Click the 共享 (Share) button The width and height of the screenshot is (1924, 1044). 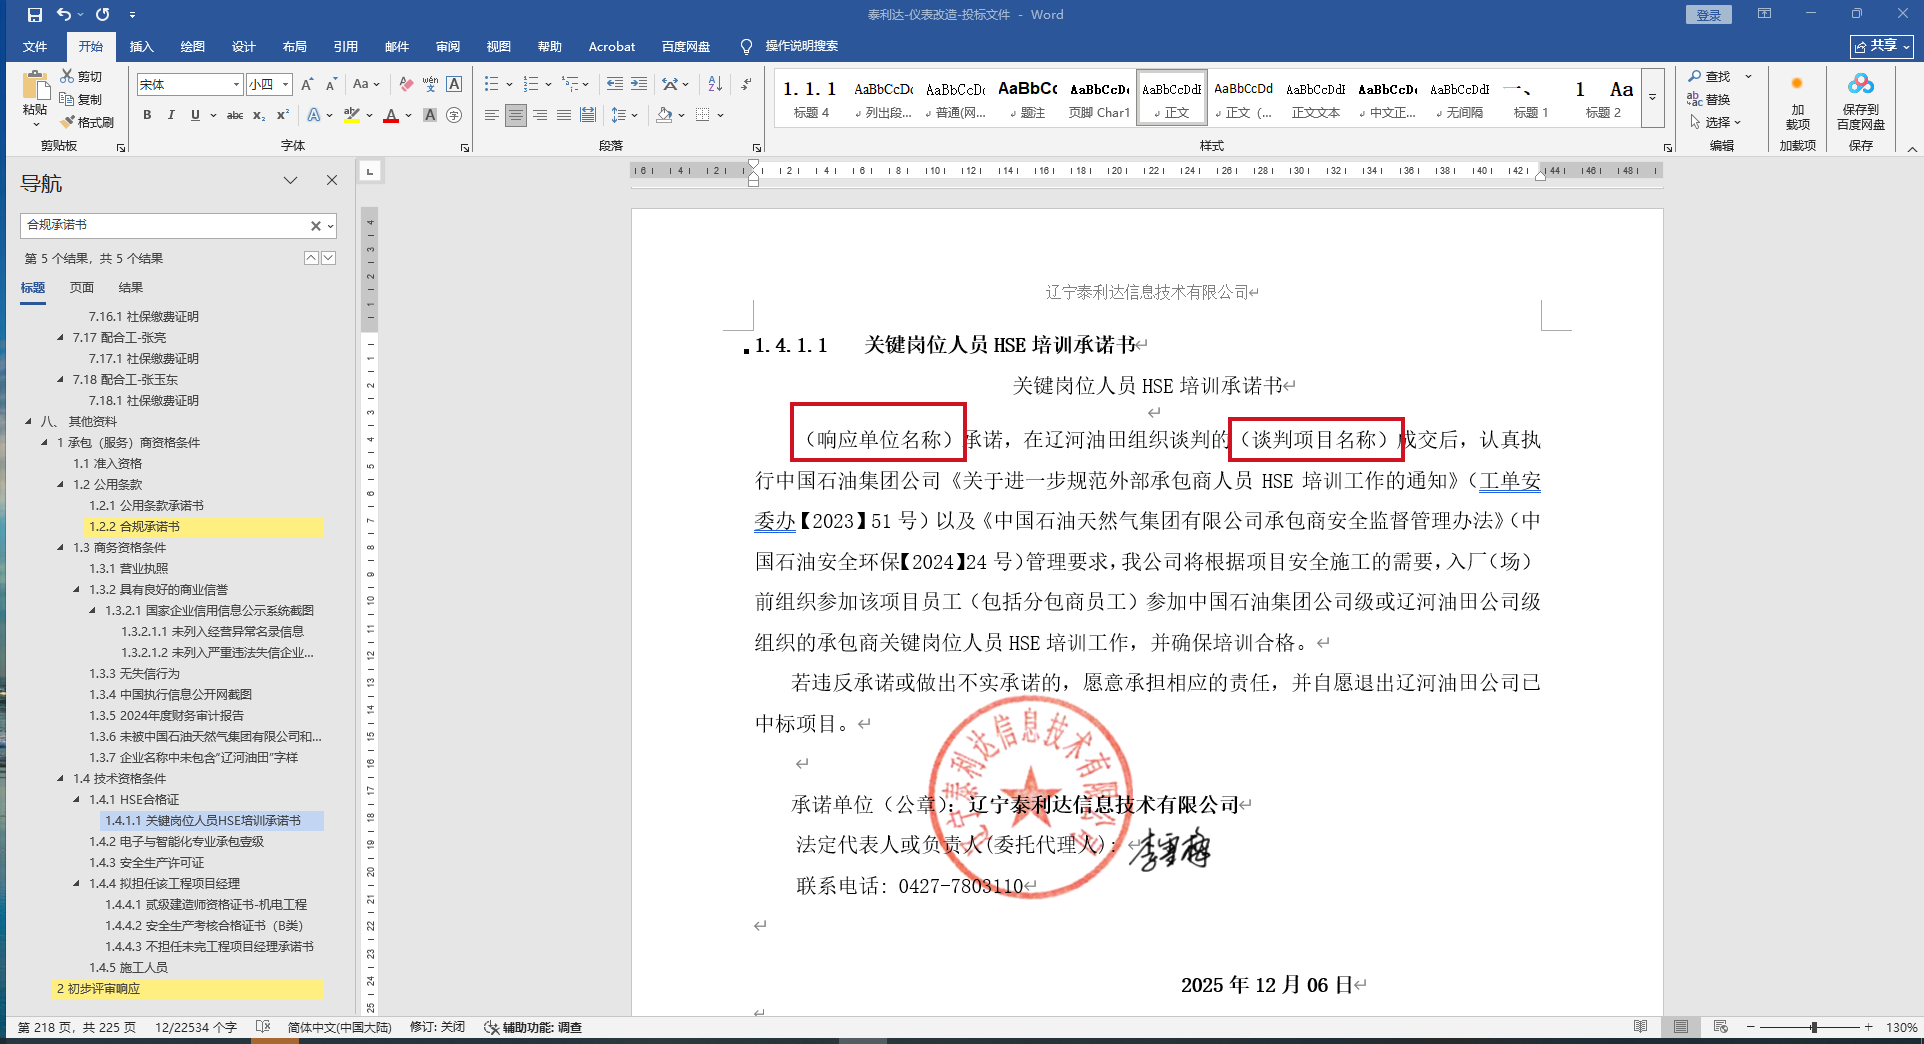click(1882, 46)
